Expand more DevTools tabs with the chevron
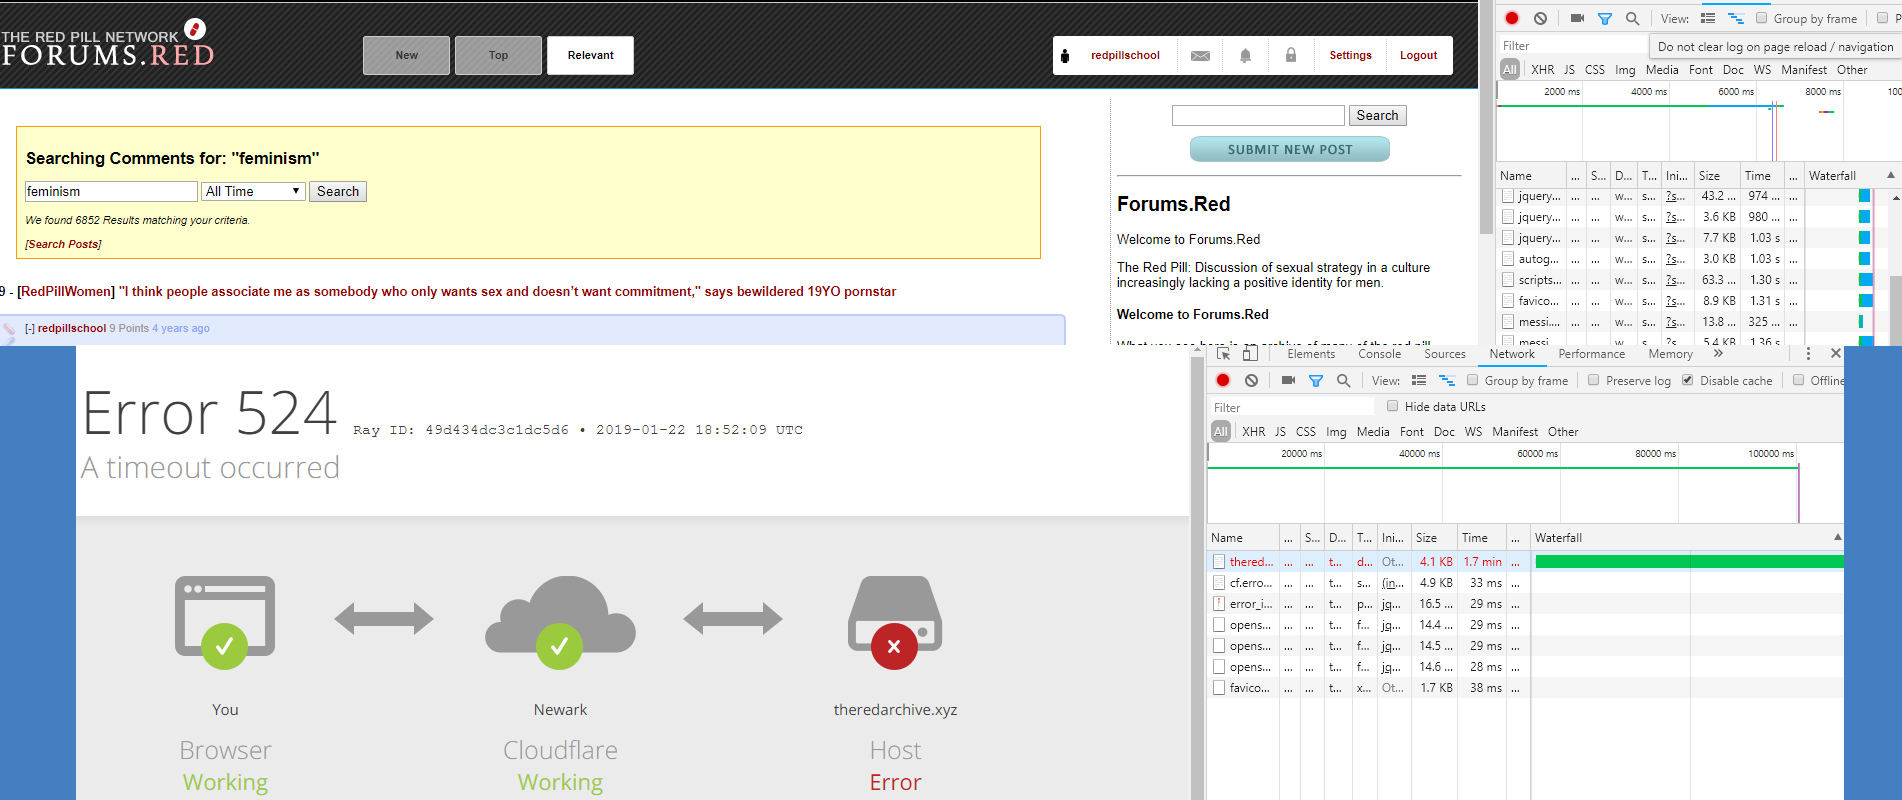This screenshot has height=800, width=1902. pos(1718,353)
